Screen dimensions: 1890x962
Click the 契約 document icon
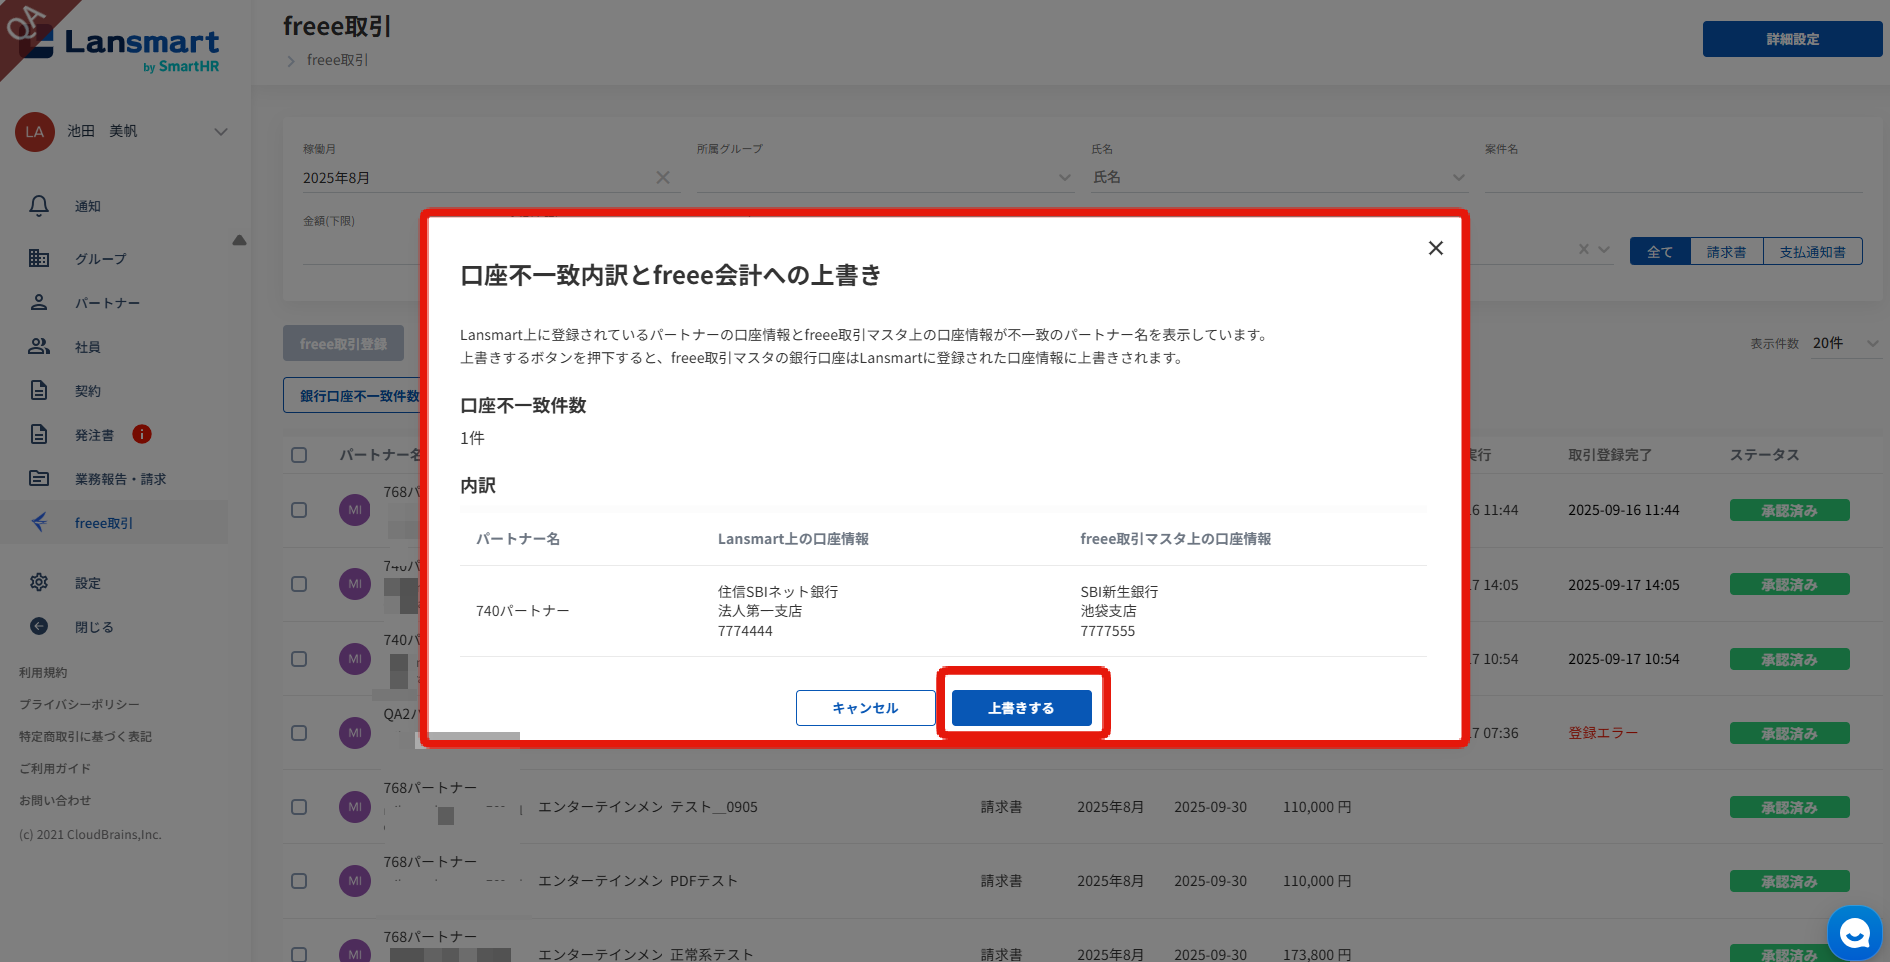coord(39,390)
